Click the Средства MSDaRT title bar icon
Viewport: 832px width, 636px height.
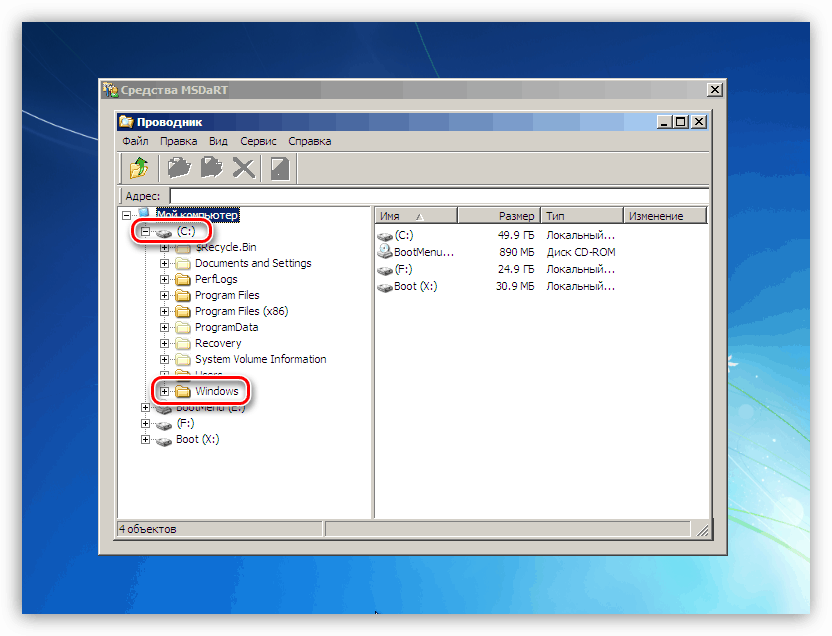[x=110, y=90]
